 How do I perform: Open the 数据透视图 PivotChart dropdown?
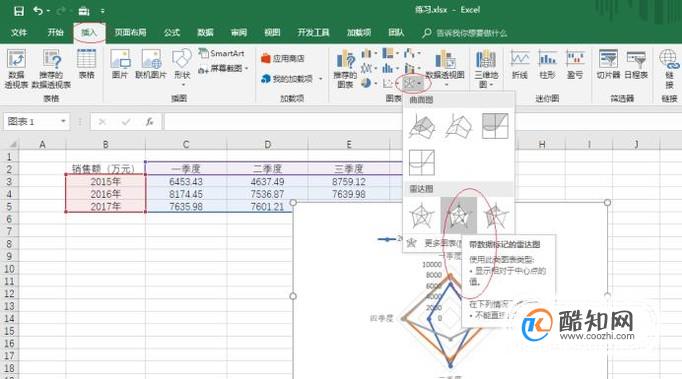(445, 69)
